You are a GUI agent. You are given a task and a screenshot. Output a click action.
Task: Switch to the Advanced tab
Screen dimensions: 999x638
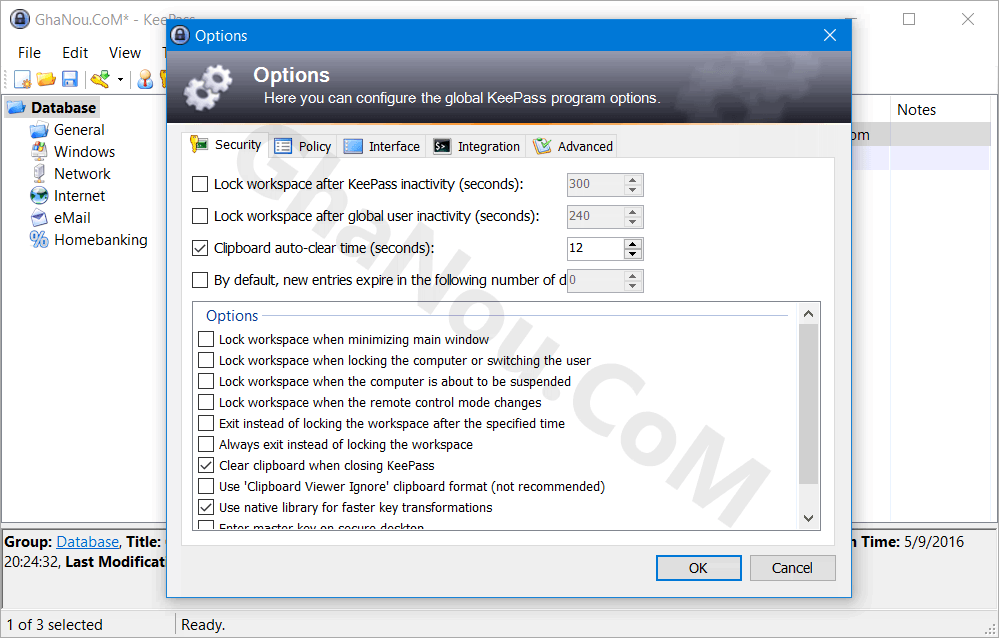coord(572,147)
